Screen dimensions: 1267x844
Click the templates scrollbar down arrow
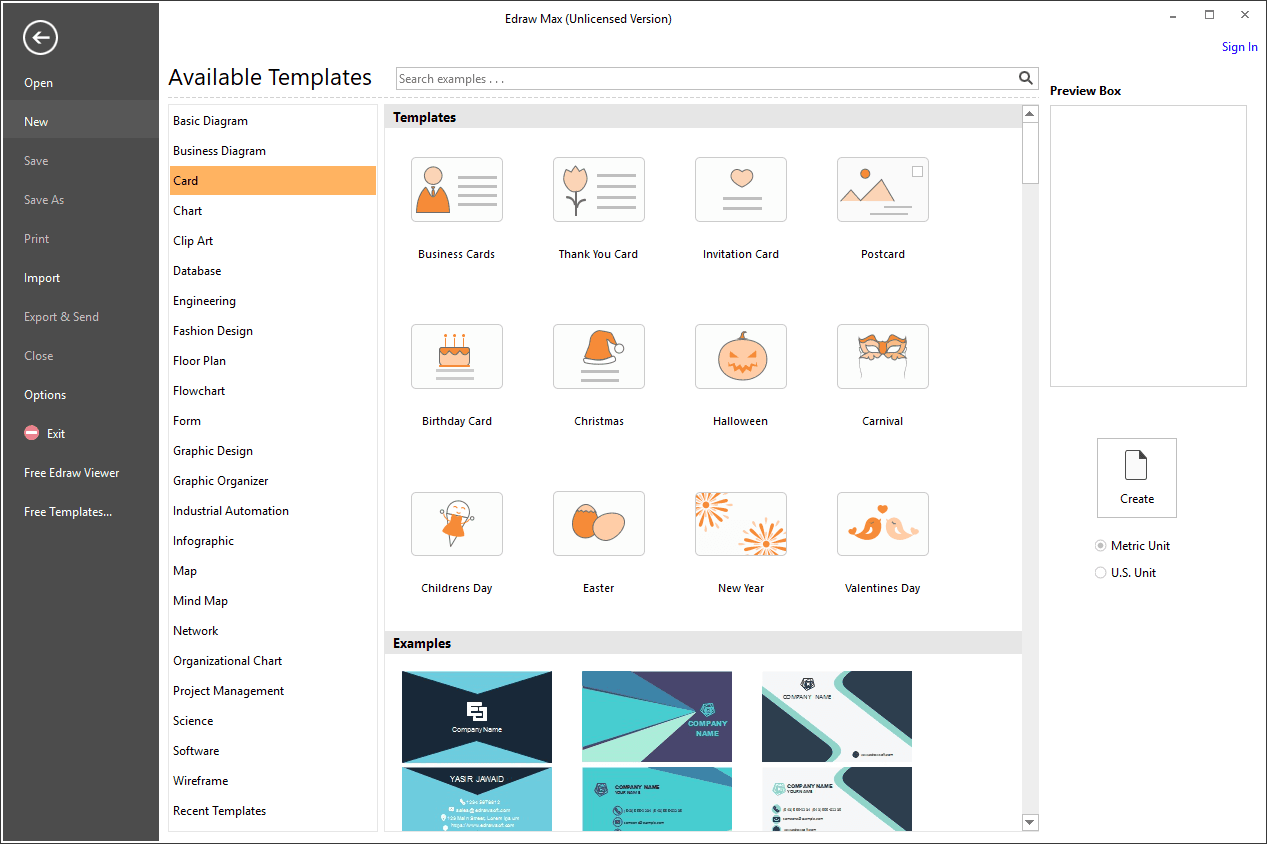point(1030,822)
